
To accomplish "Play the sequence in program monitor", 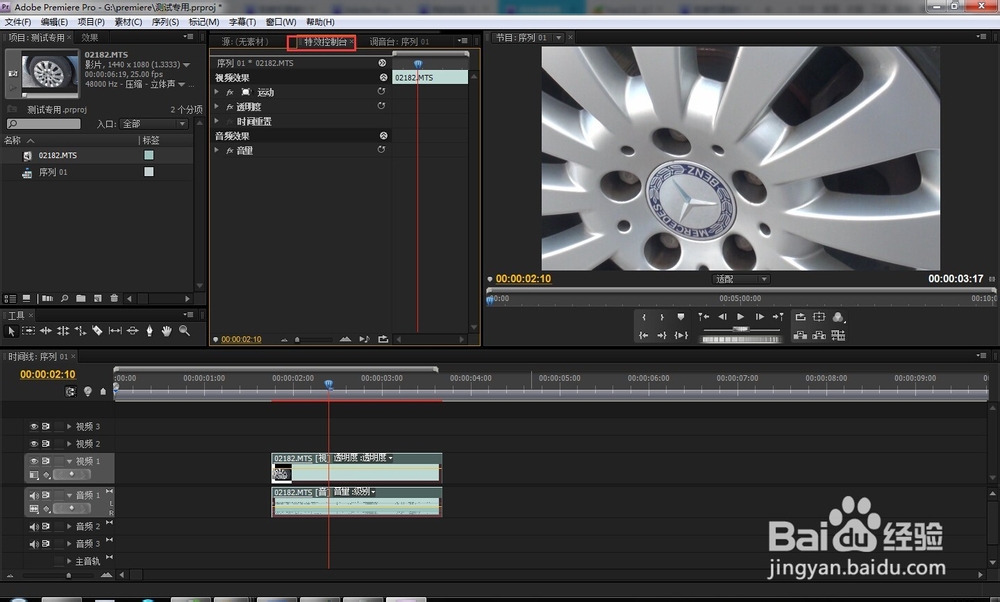I will pyautogui.click(x=740, y=317).
